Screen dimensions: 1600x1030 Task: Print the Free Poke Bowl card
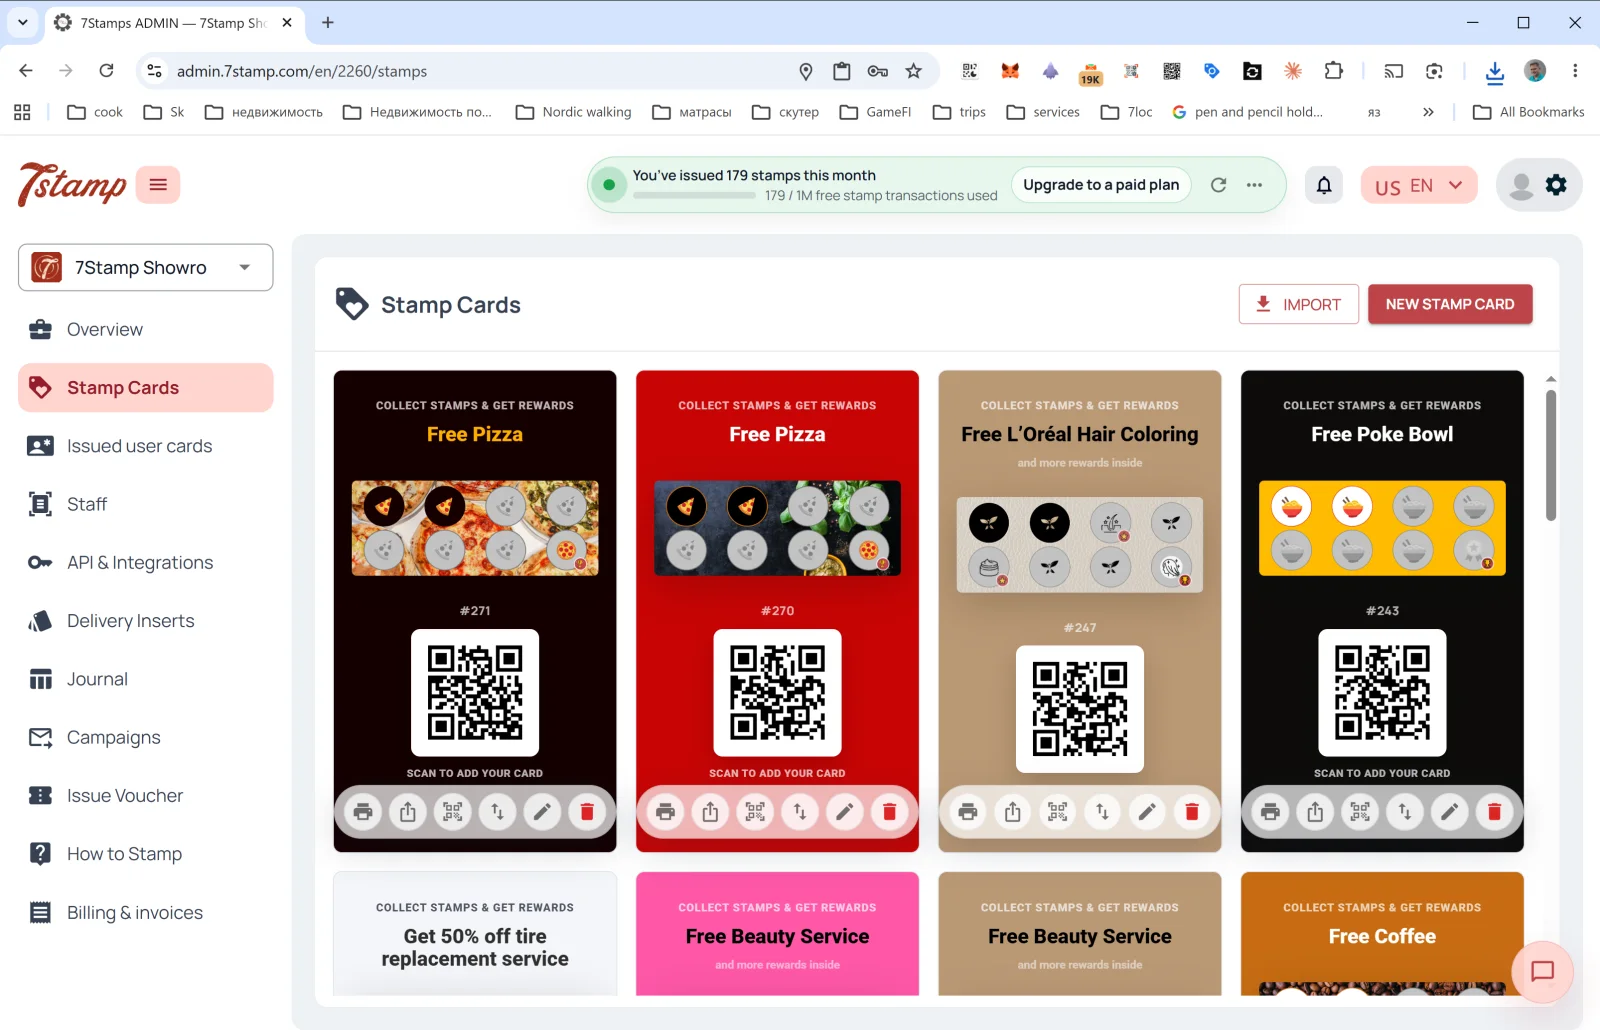(x=1270, y=812)
